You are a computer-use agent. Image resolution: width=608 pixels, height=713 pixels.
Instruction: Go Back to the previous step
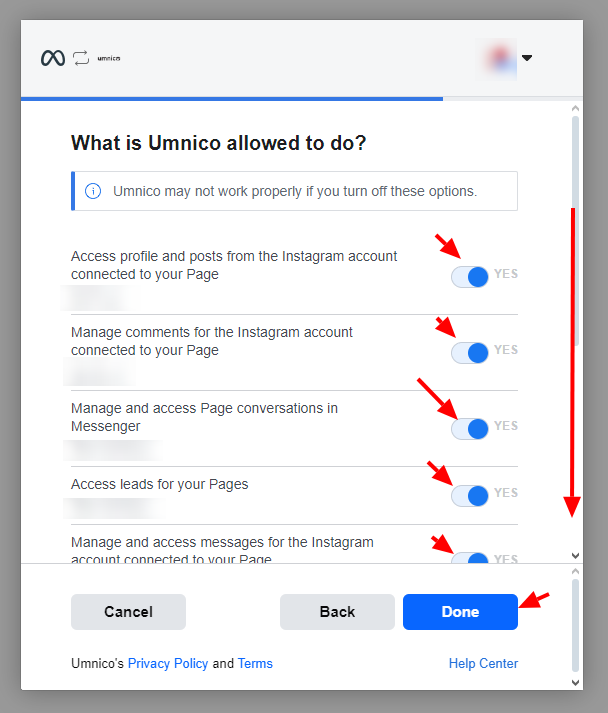pos(337,612)
